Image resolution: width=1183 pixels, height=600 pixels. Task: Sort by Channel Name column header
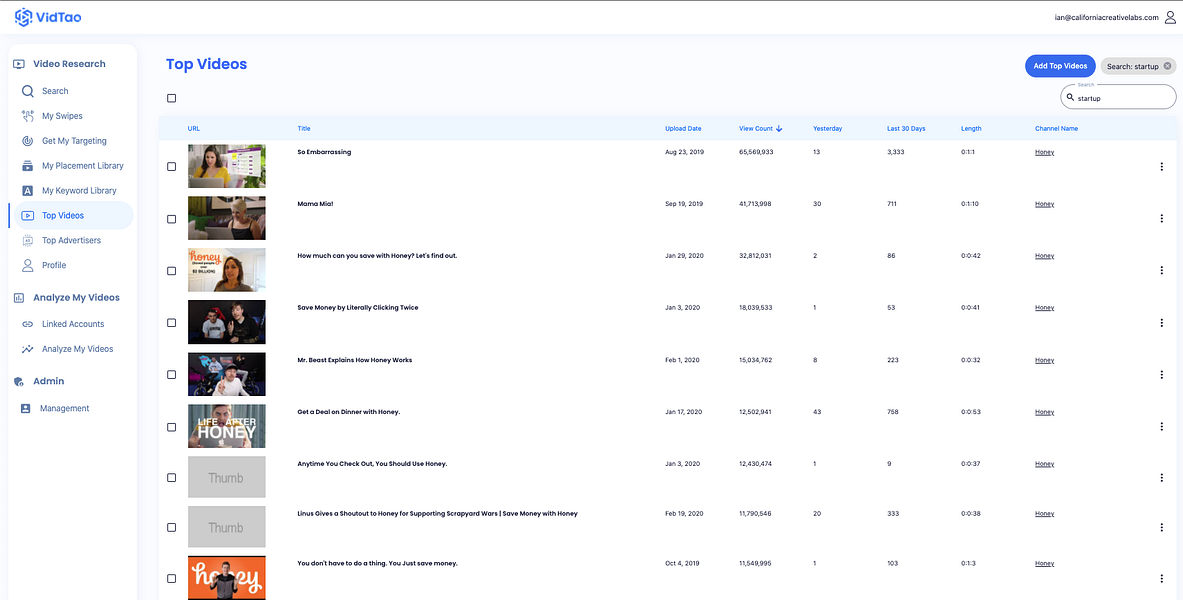point(1056,129)
